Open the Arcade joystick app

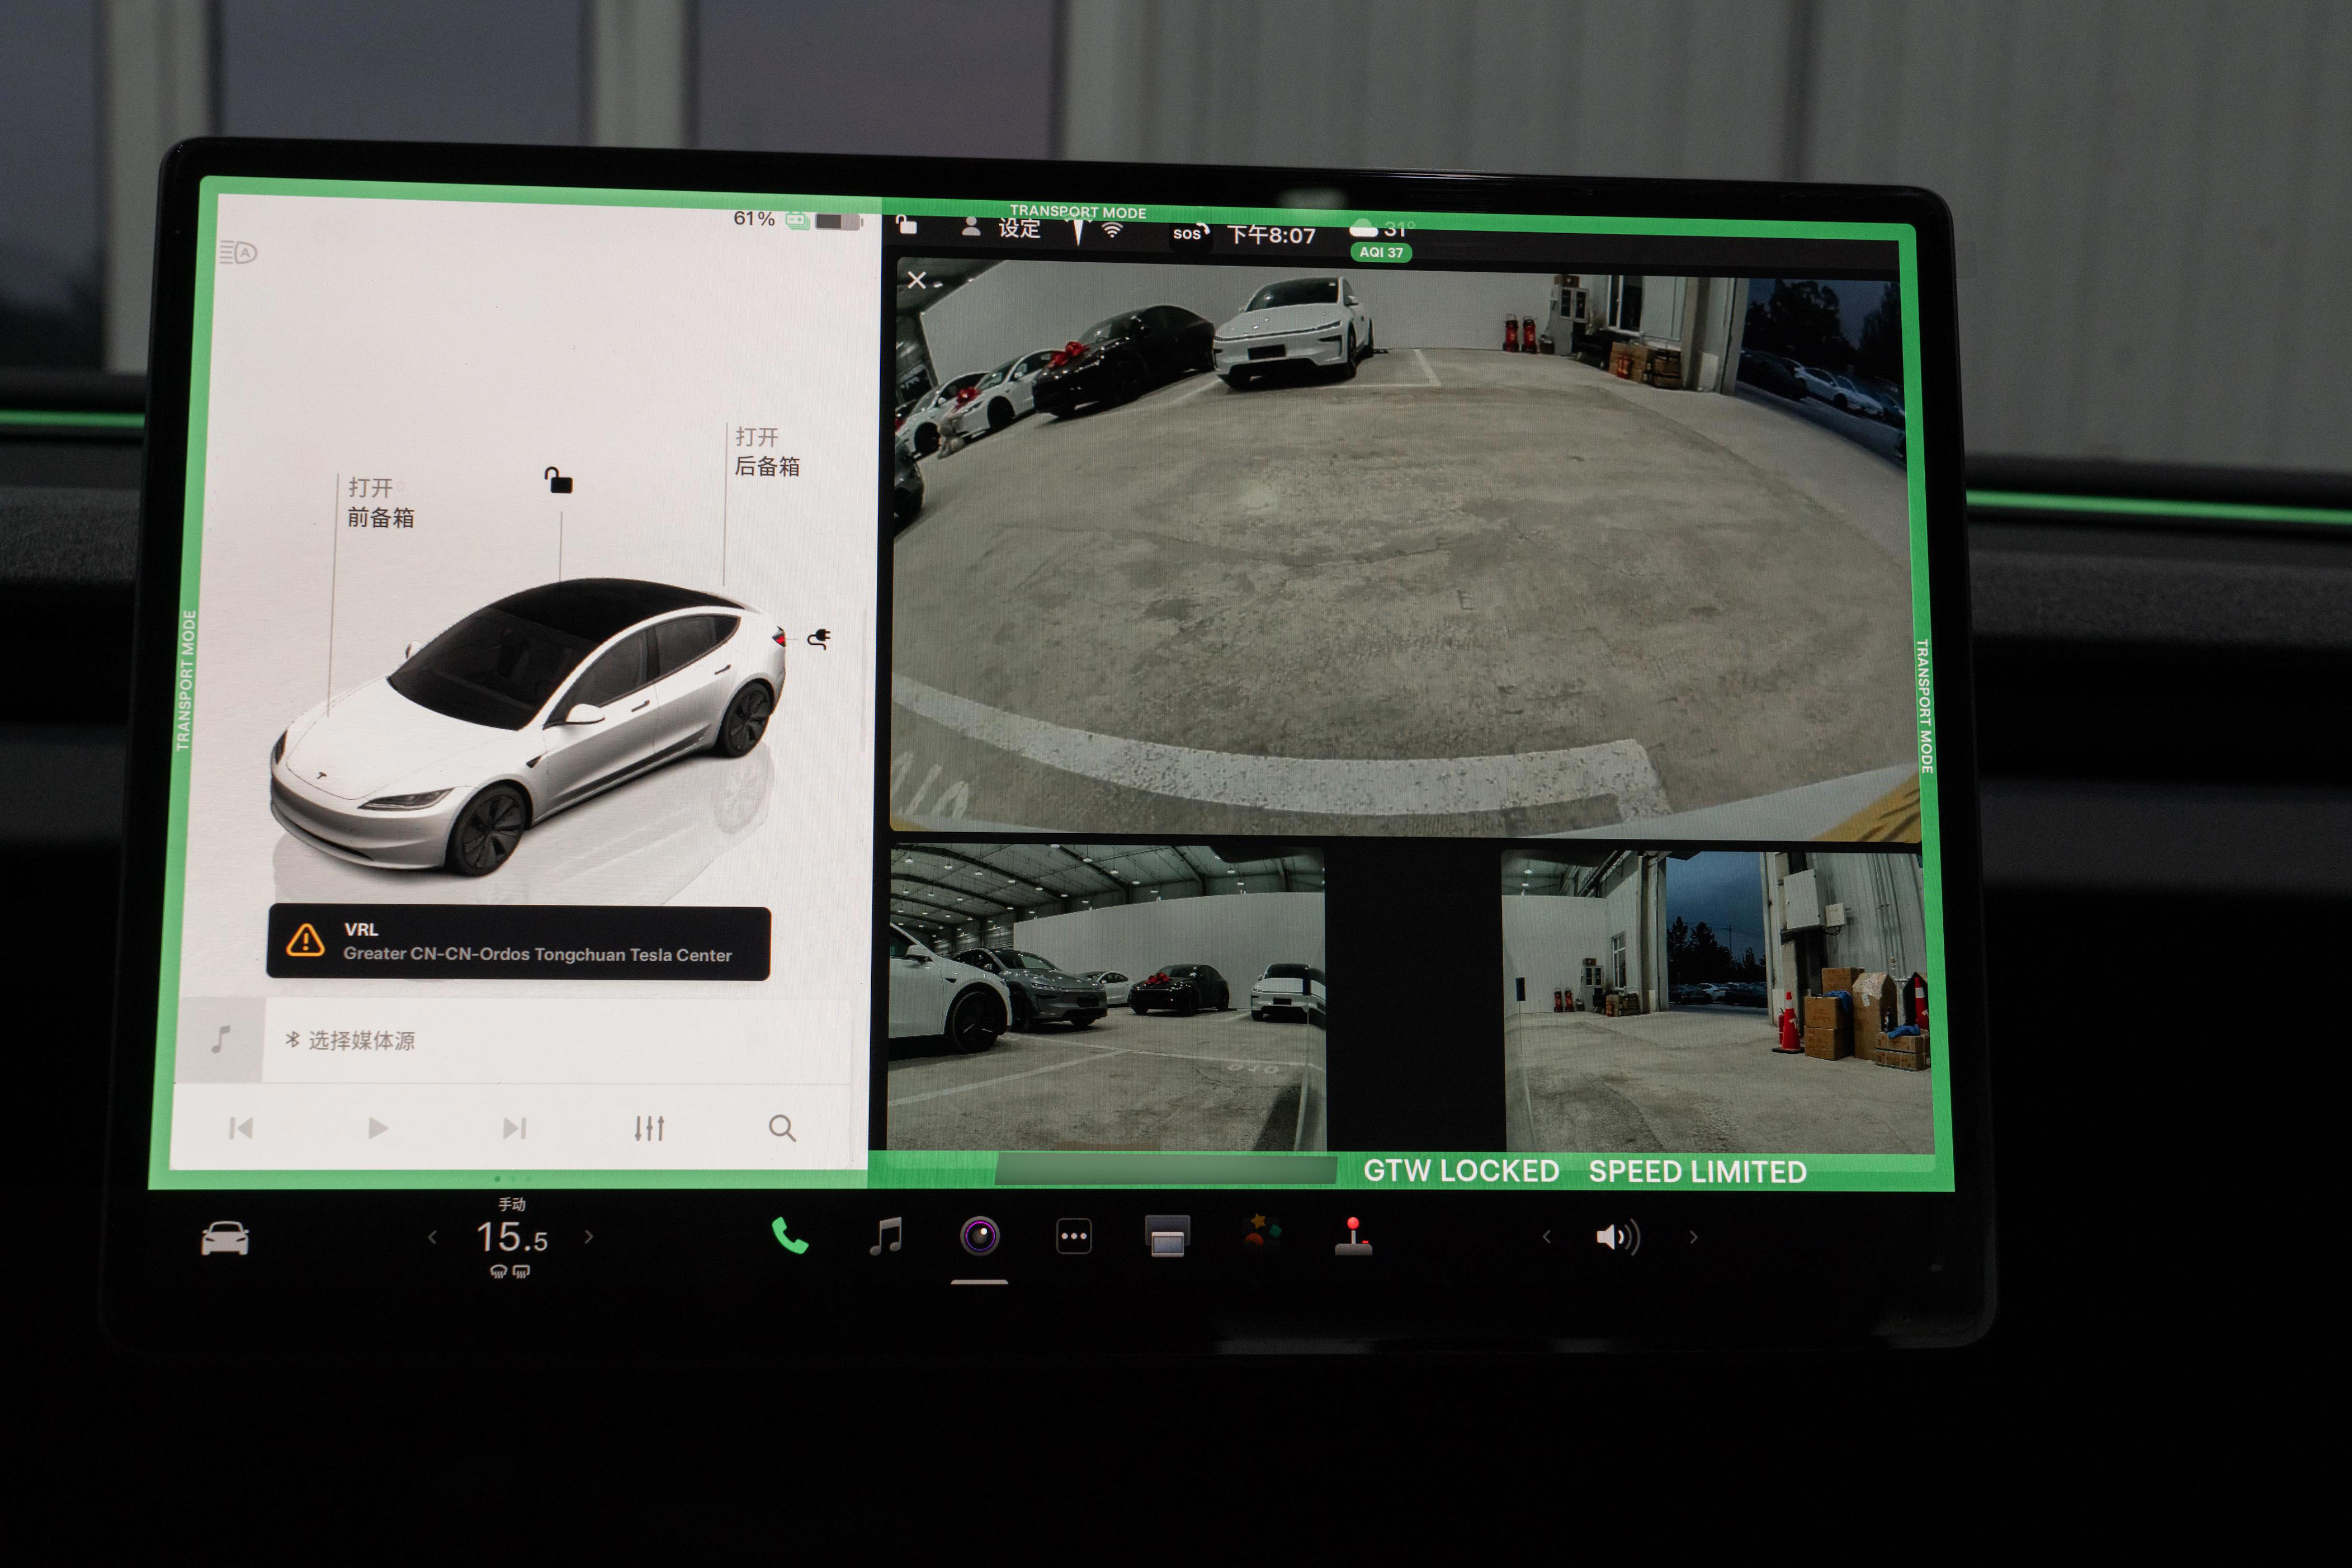coord(1353,1236)
